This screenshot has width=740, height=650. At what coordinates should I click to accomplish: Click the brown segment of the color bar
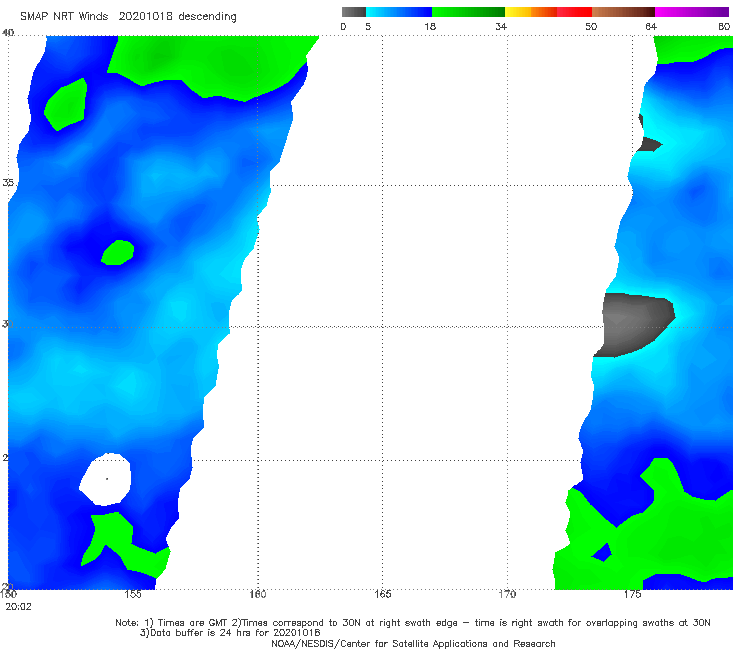click(x=623, y=12)
